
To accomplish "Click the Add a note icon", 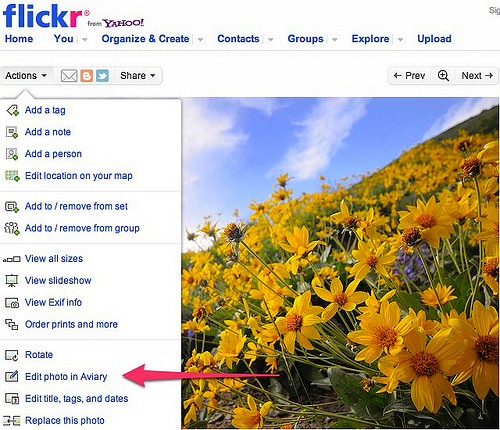I will (12, 132).
